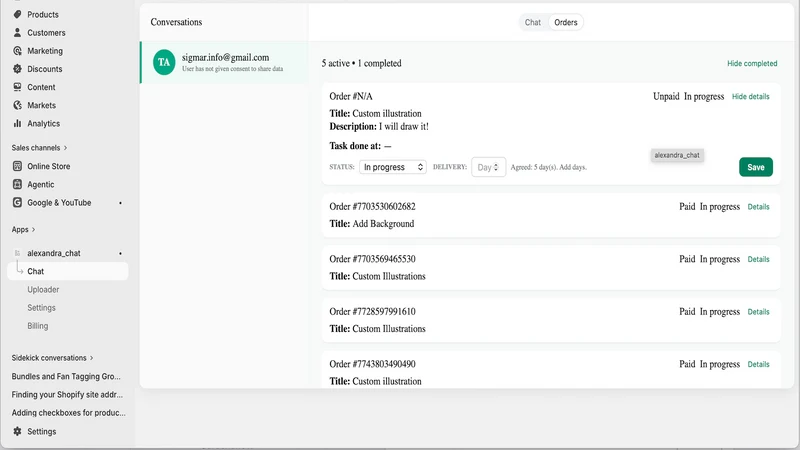Expand the Apps section
The width and height of the screenshot is (800, 450).
pyautogui.click(x=23, y=230)
